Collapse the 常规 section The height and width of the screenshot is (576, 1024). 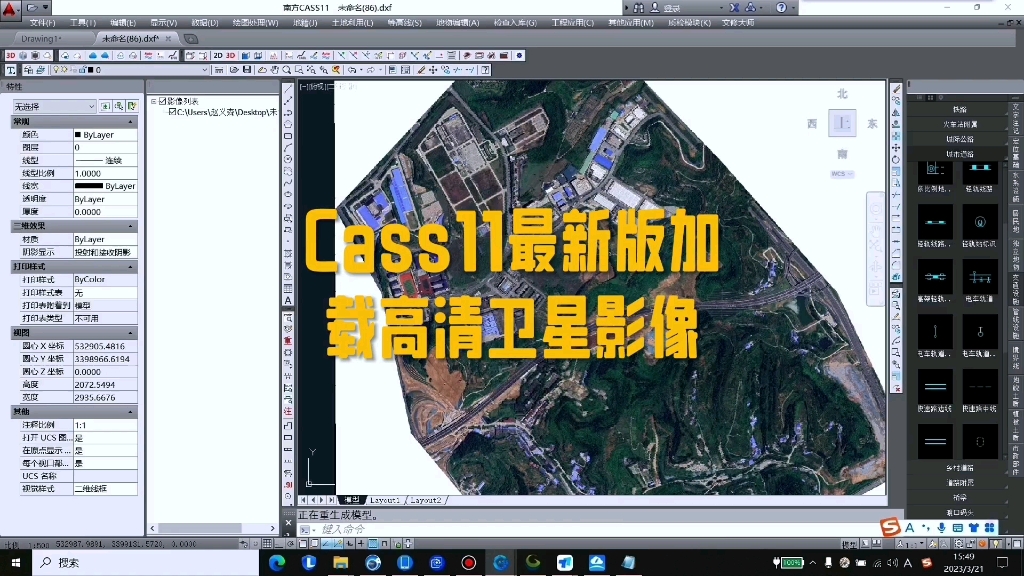pos(130,121)
